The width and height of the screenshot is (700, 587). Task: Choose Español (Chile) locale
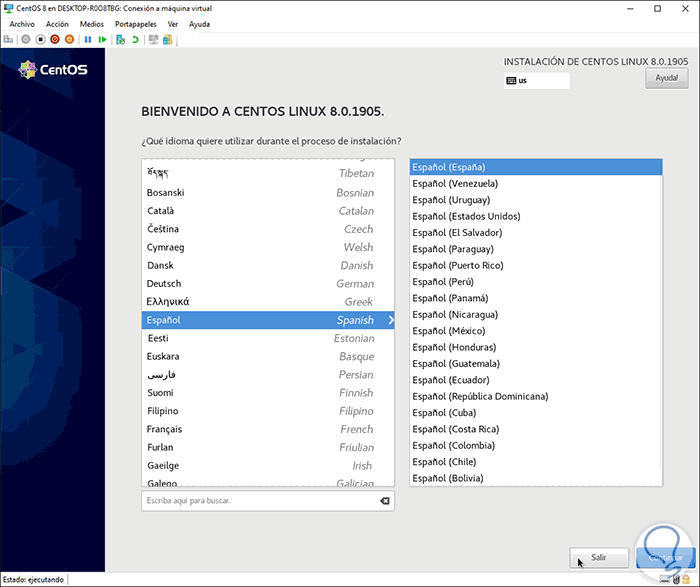[536, 462]
